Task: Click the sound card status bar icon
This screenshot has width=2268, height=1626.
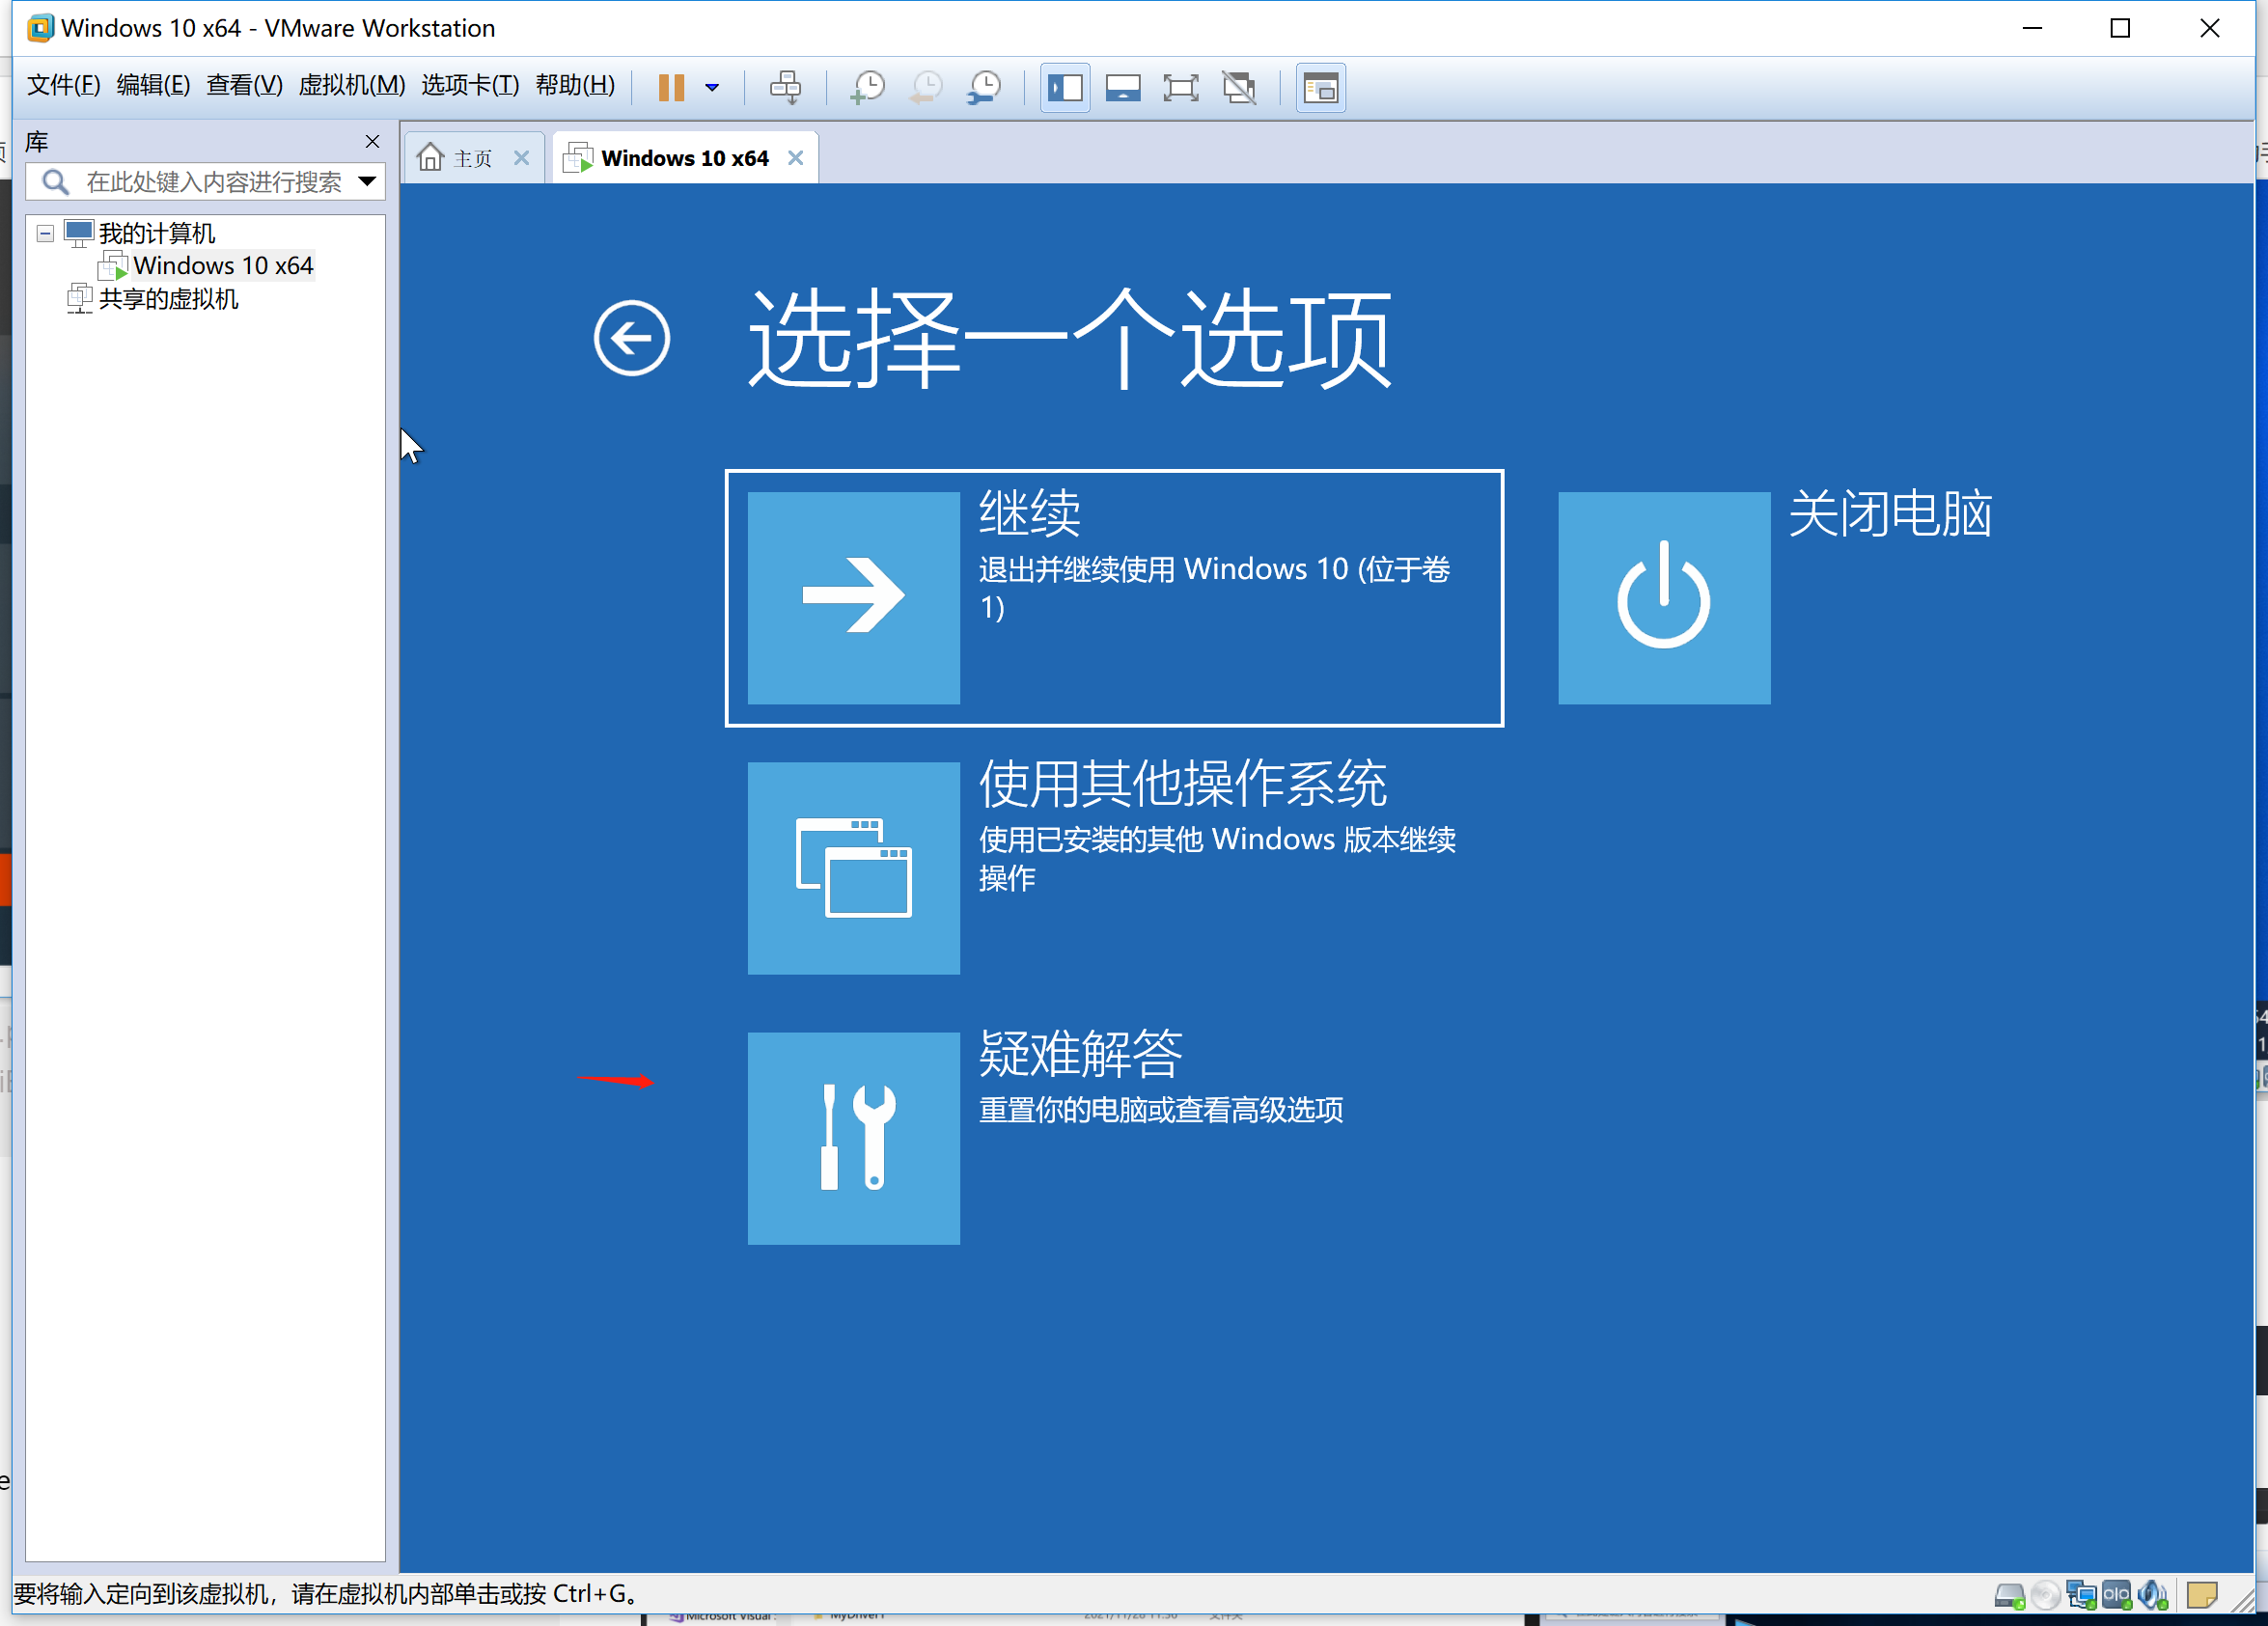Action: (x=2152, y=1595)
